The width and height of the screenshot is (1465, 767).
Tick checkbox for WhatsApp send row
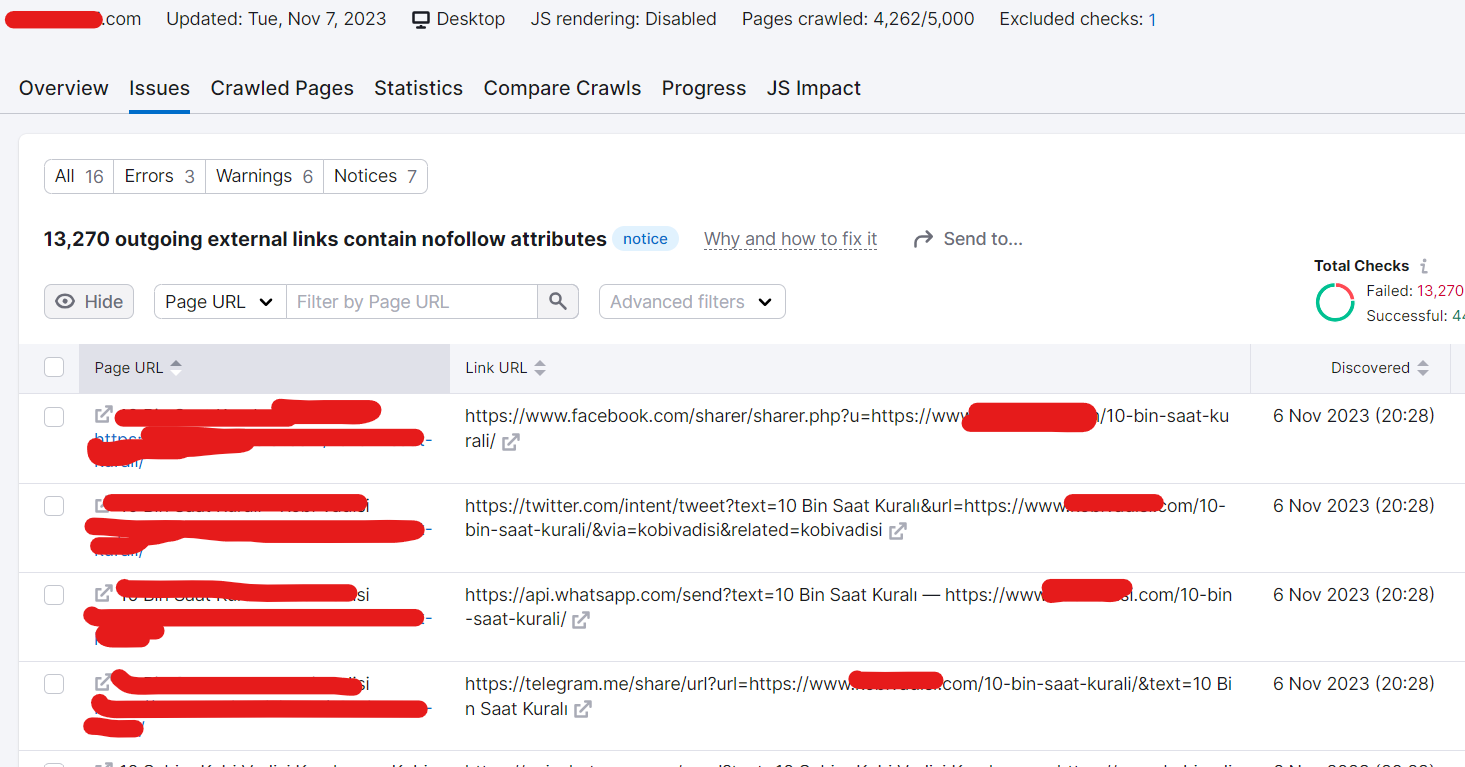tap(54, 595)
